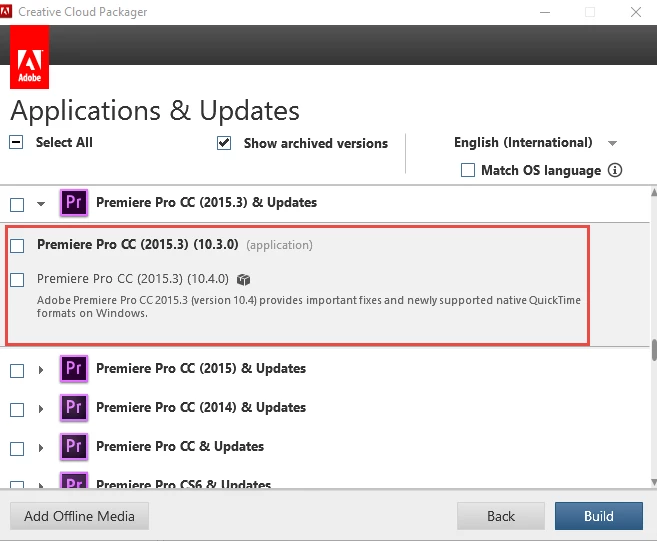Select the Premiere Pro CC (2015.3) (10.3.0) label
The image size is (657, 541).
point(137,244)
